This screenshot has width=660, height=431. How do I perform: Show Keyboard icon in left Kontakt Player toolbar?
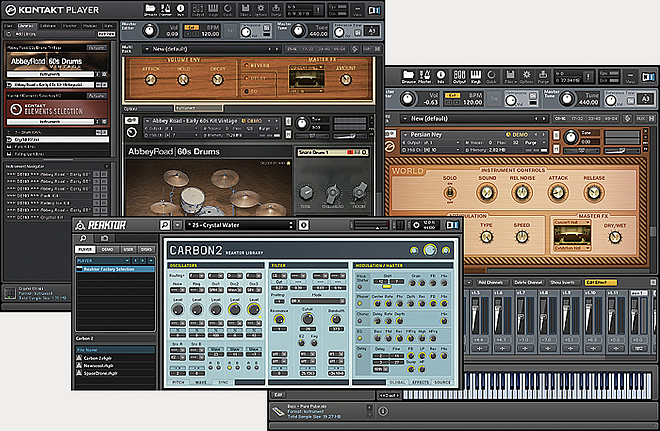(x=213, y=10)
